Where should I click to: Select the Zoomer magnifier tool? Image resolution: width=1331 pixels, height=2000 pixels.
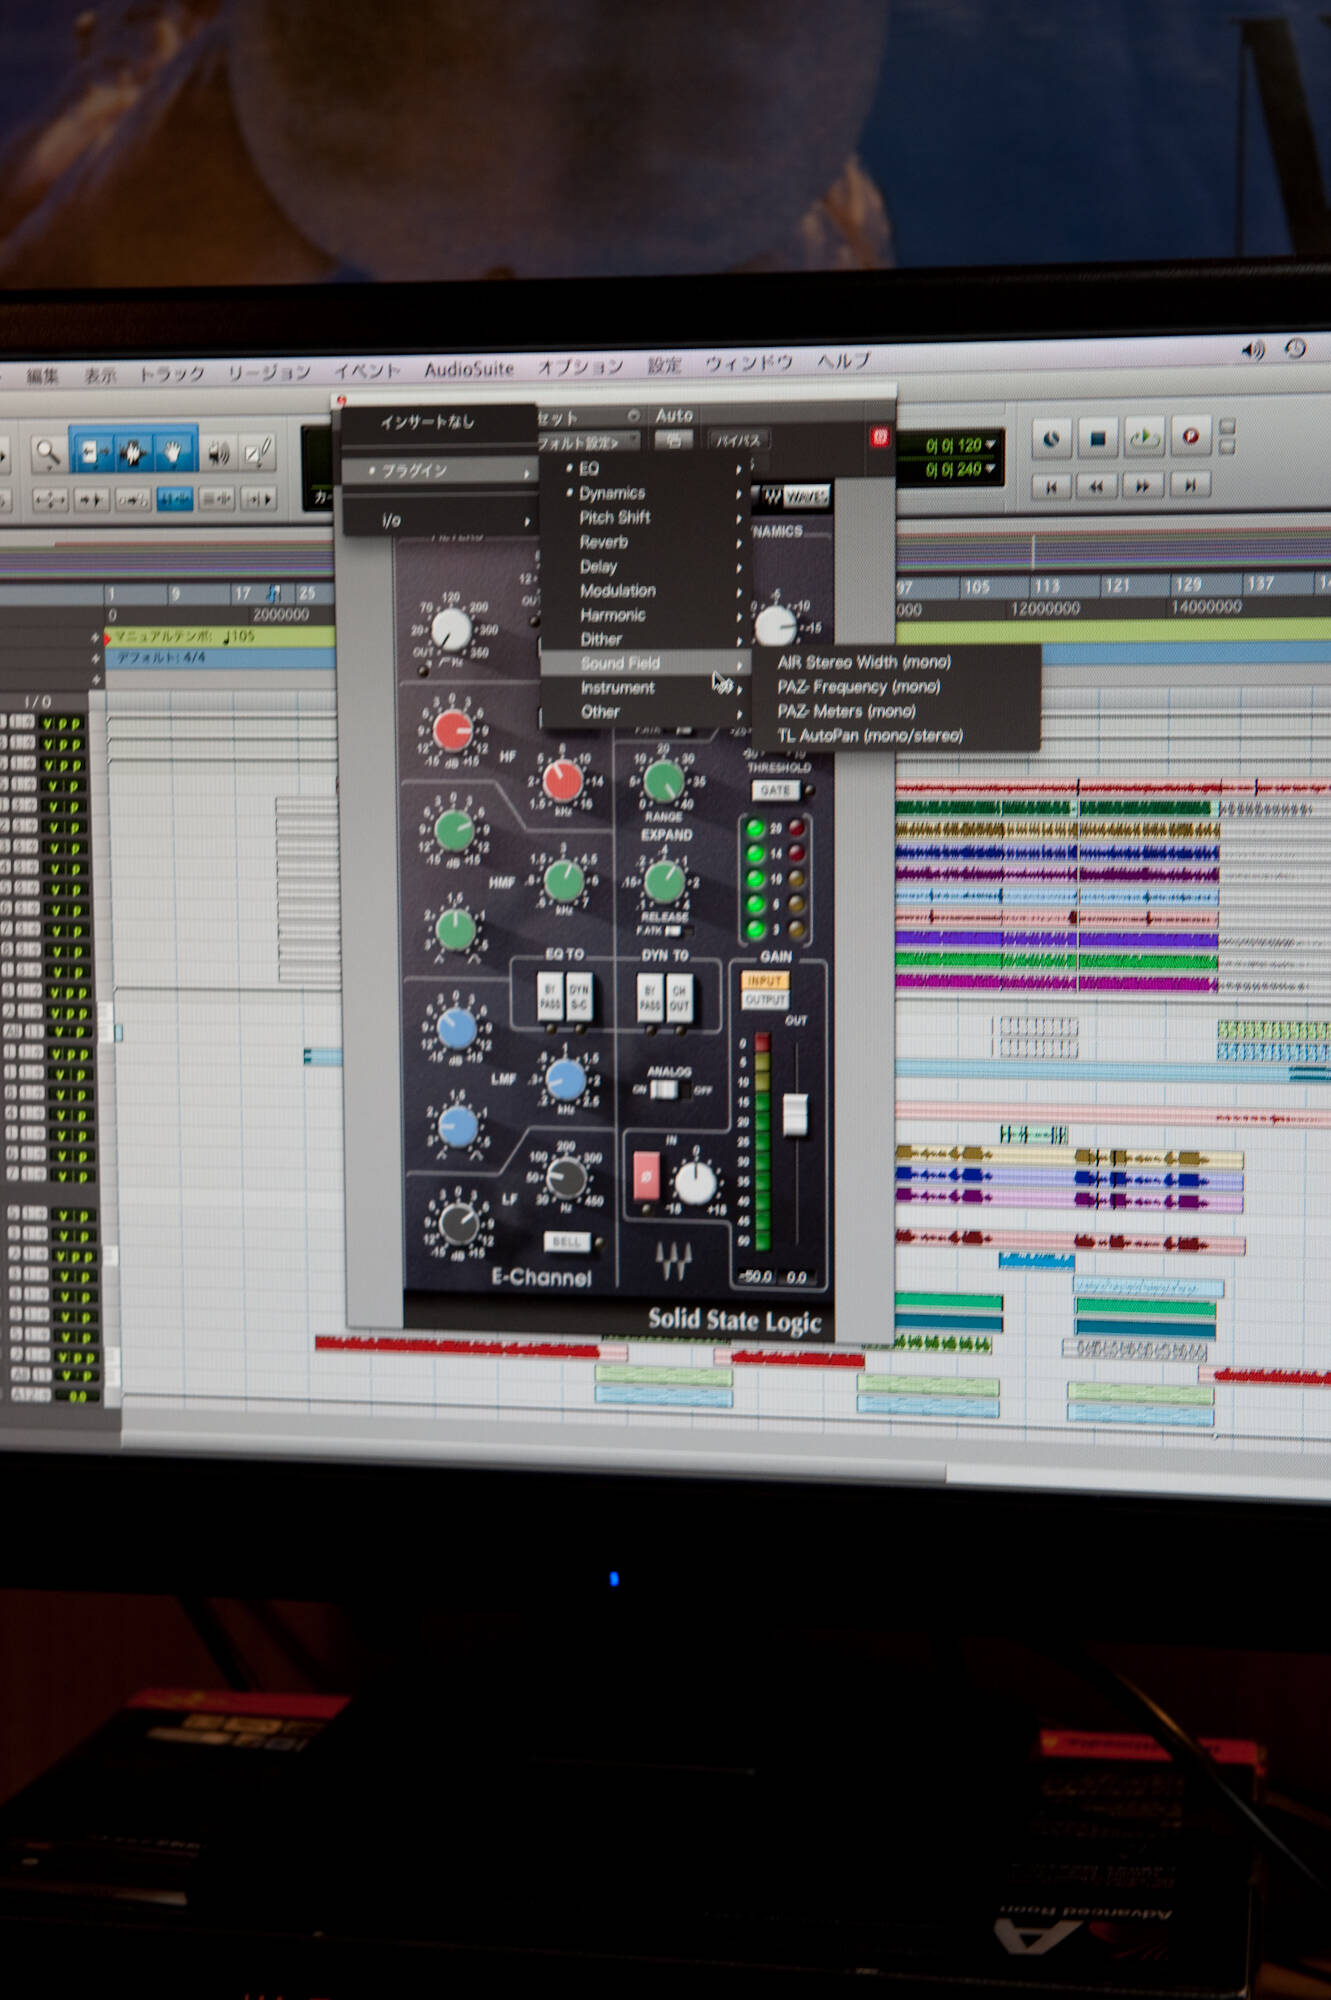[x=47, y=454]
